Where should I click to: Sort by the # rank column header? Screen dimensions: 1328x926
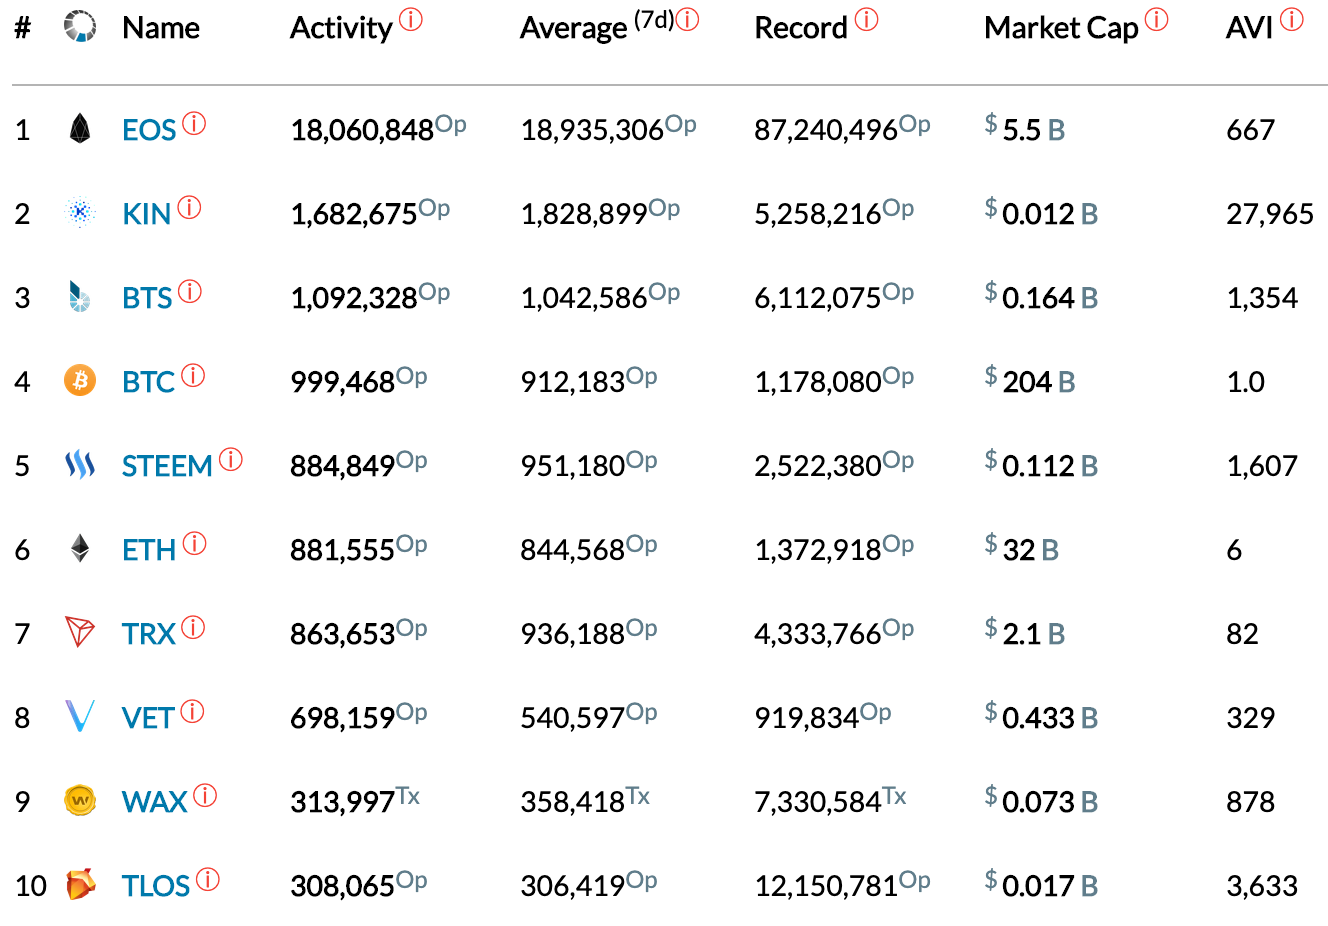[23, 28]
